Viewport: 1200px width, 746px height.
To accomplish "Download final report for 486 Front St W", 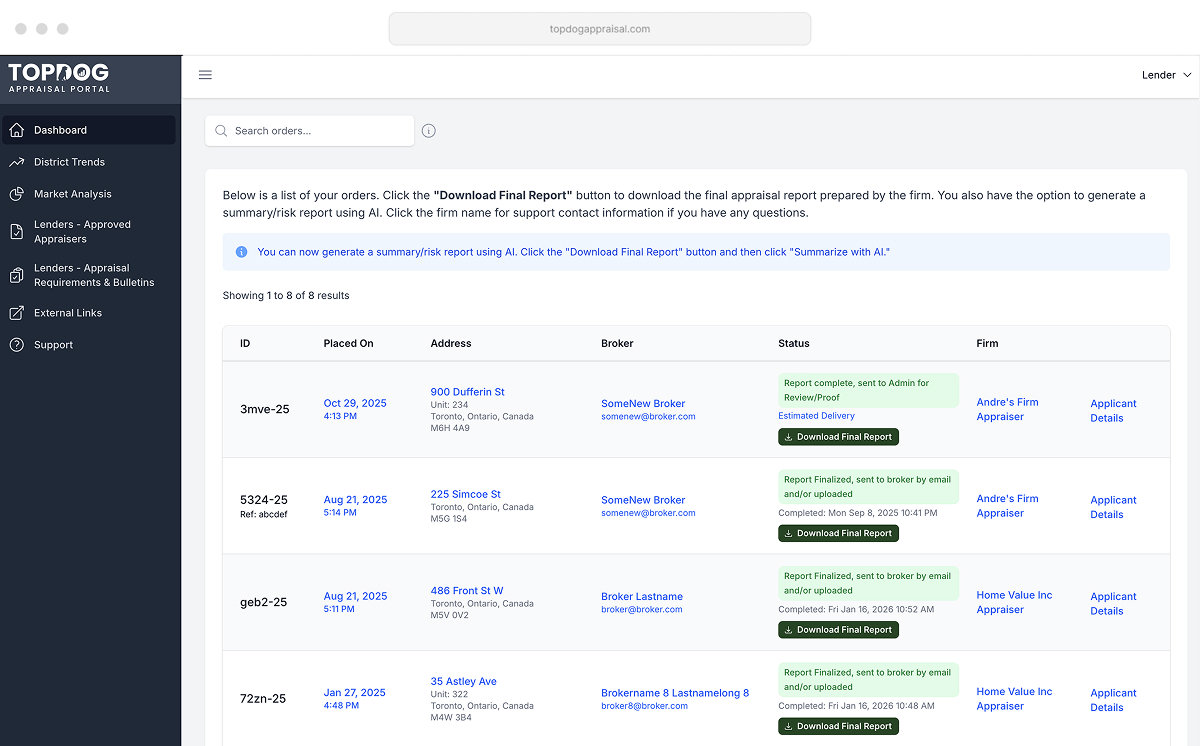I will 838,630.
